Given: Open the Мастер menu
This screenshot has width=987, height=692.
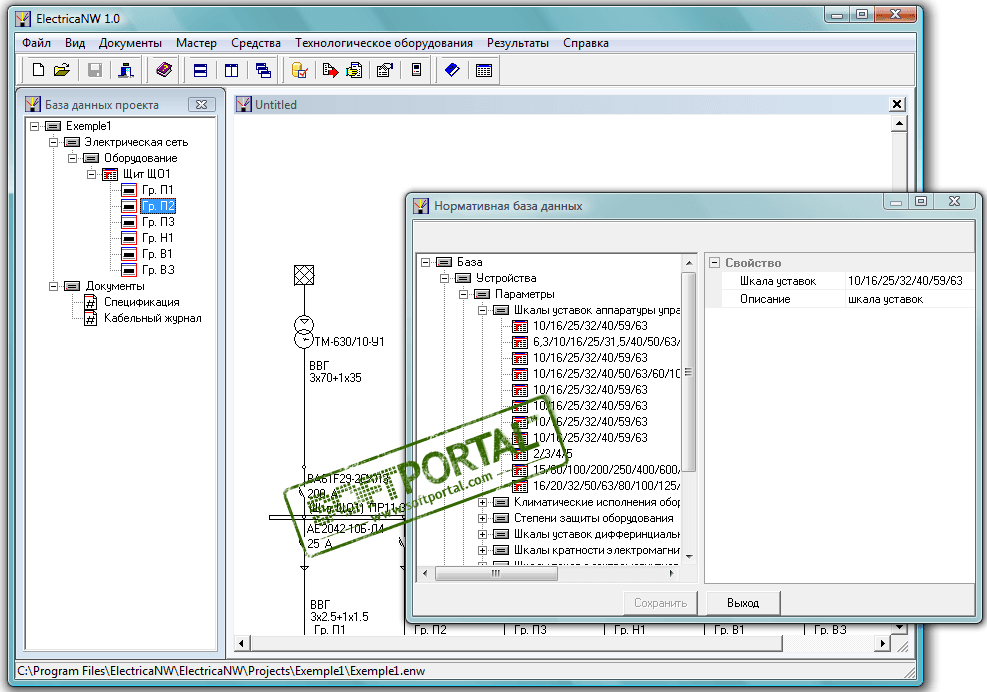Looking at the screenshot, I should 196,43.
